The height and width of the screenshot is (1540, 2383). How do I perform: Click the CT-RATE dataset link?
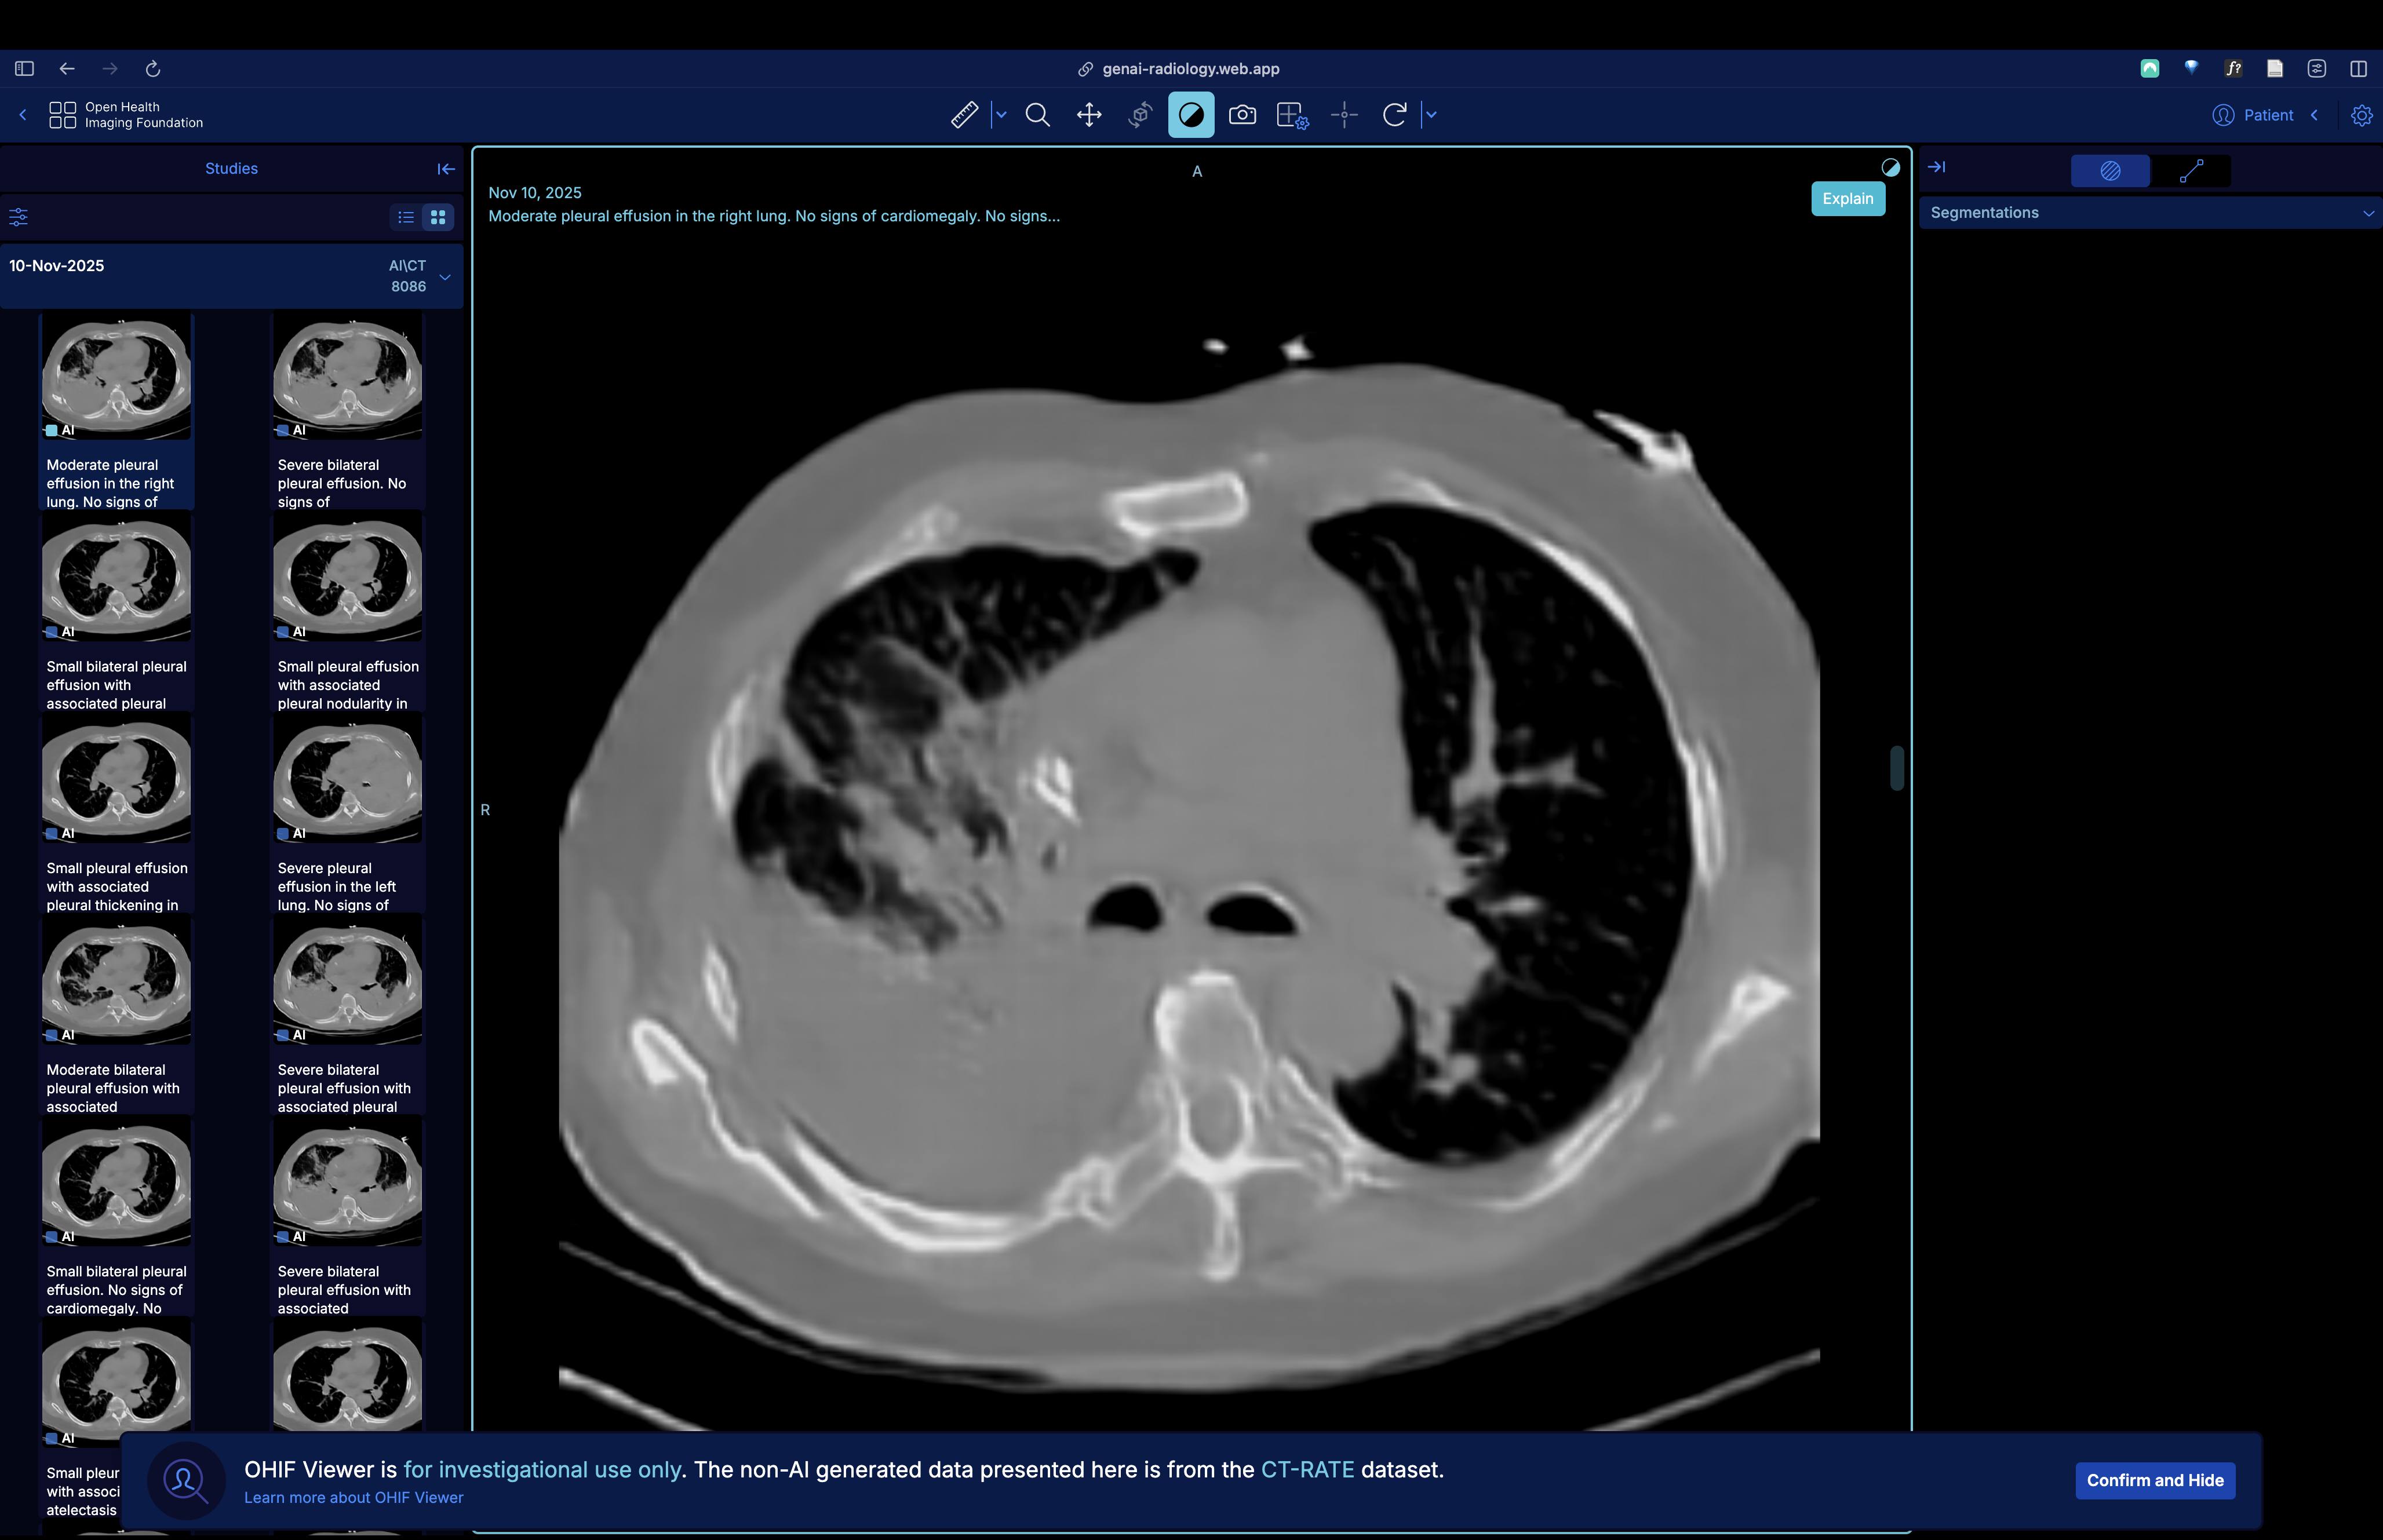point(1307,1469)
